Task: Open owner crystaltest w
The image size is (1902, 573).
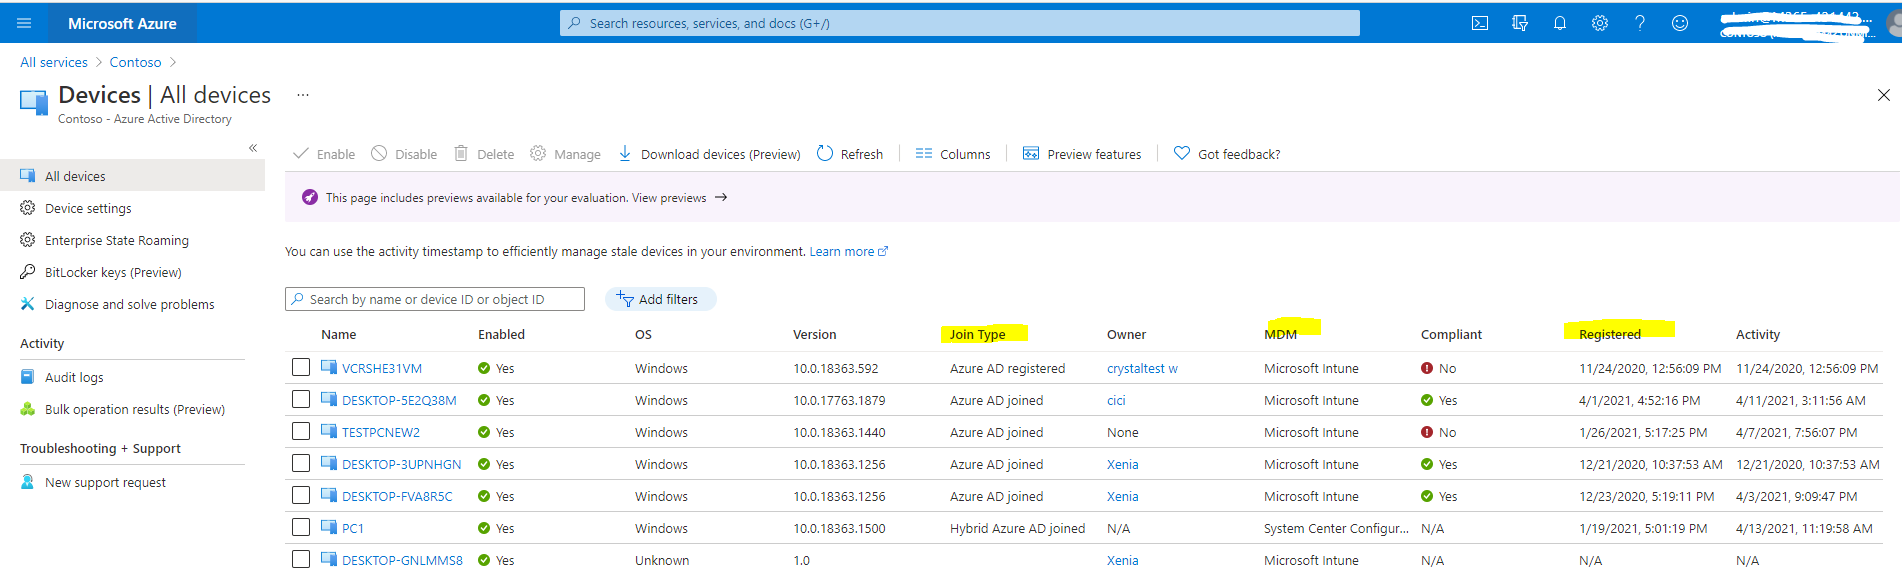Action: coord(1142,369)
